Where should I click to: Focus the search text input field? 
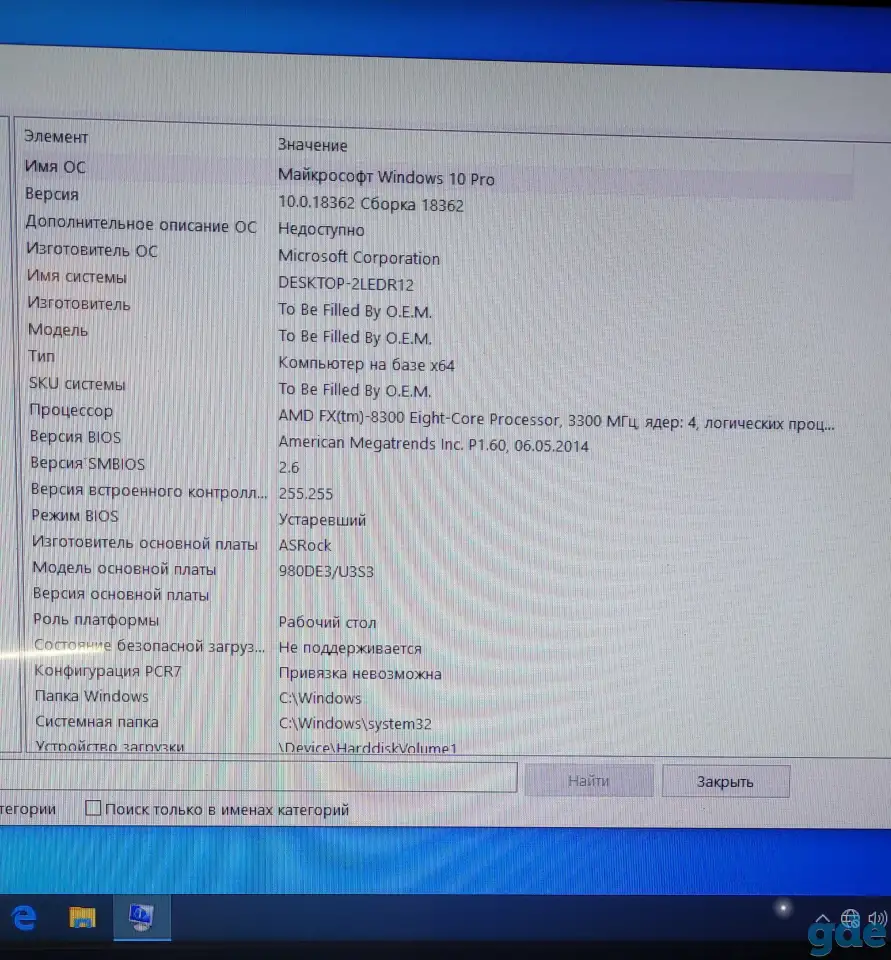click(x=257, y=776)
